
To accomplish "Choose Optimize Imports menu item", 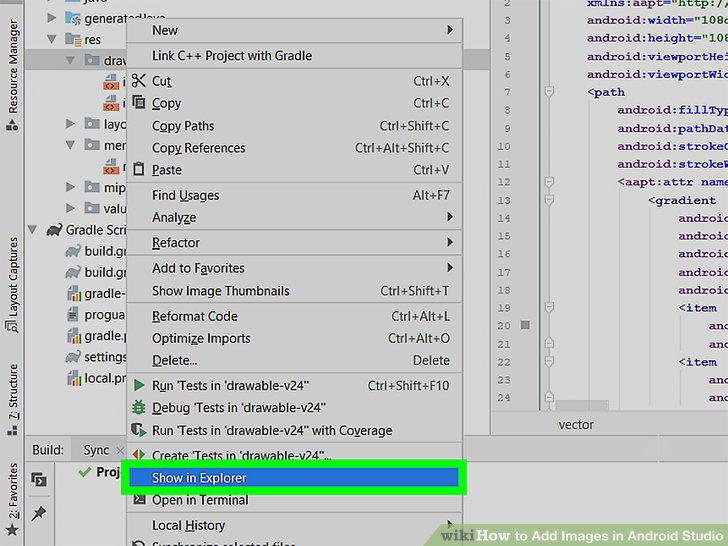I will tap(293, 338).
